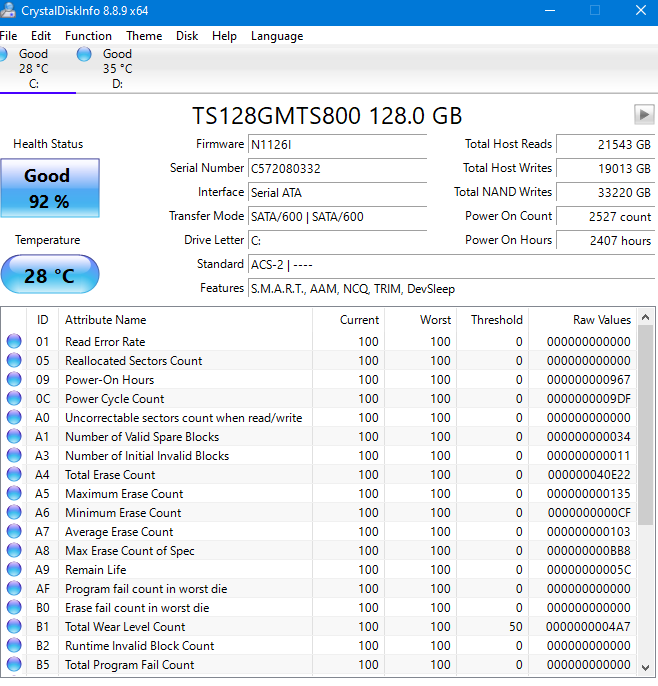Click the Raw Values column header
Screen dimensions: 658x686
click(582, 320)
